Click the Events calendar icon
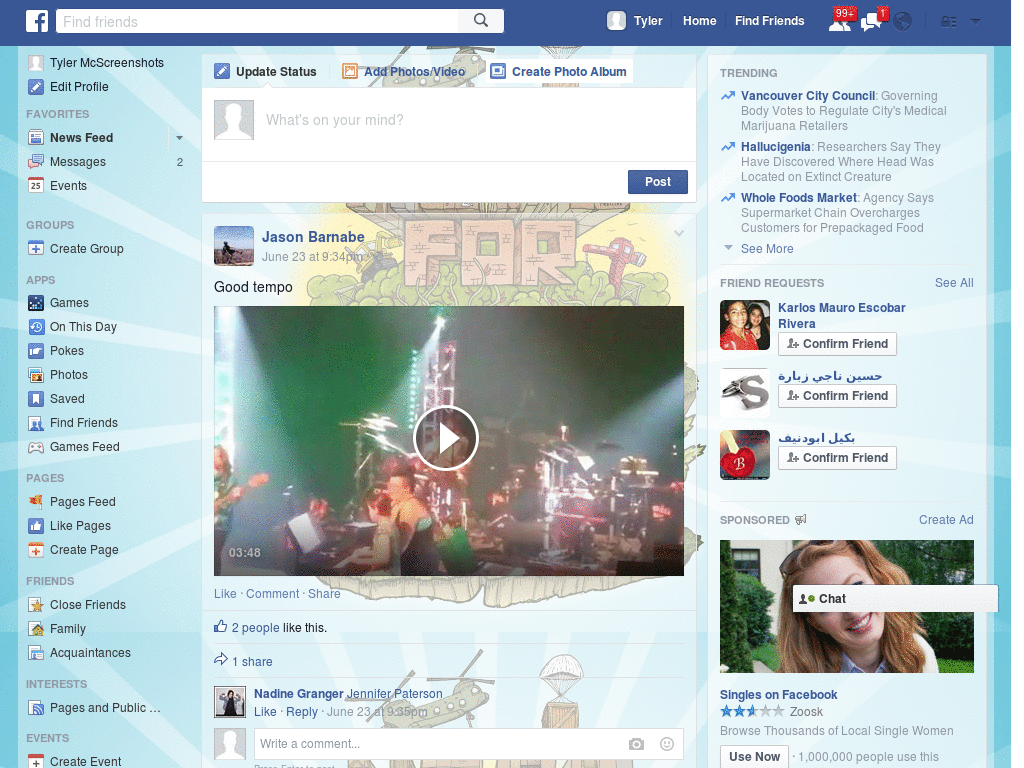Screen dimensions: 1024x768 coord(36,185)
